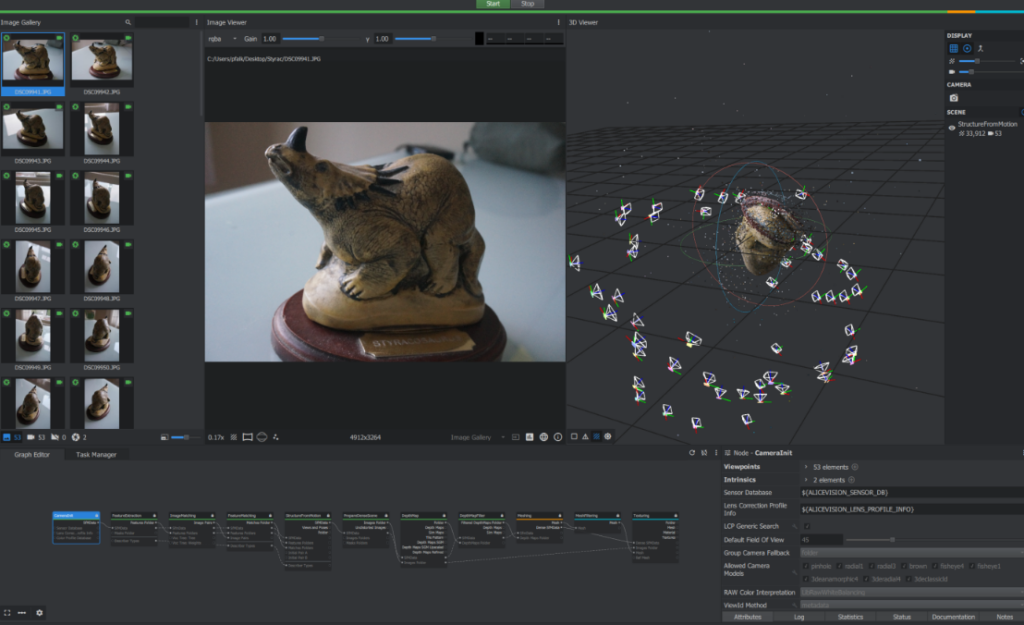
Task: Click the feature points icon in Image Viewer toolbar
Action: pos(276,437)
